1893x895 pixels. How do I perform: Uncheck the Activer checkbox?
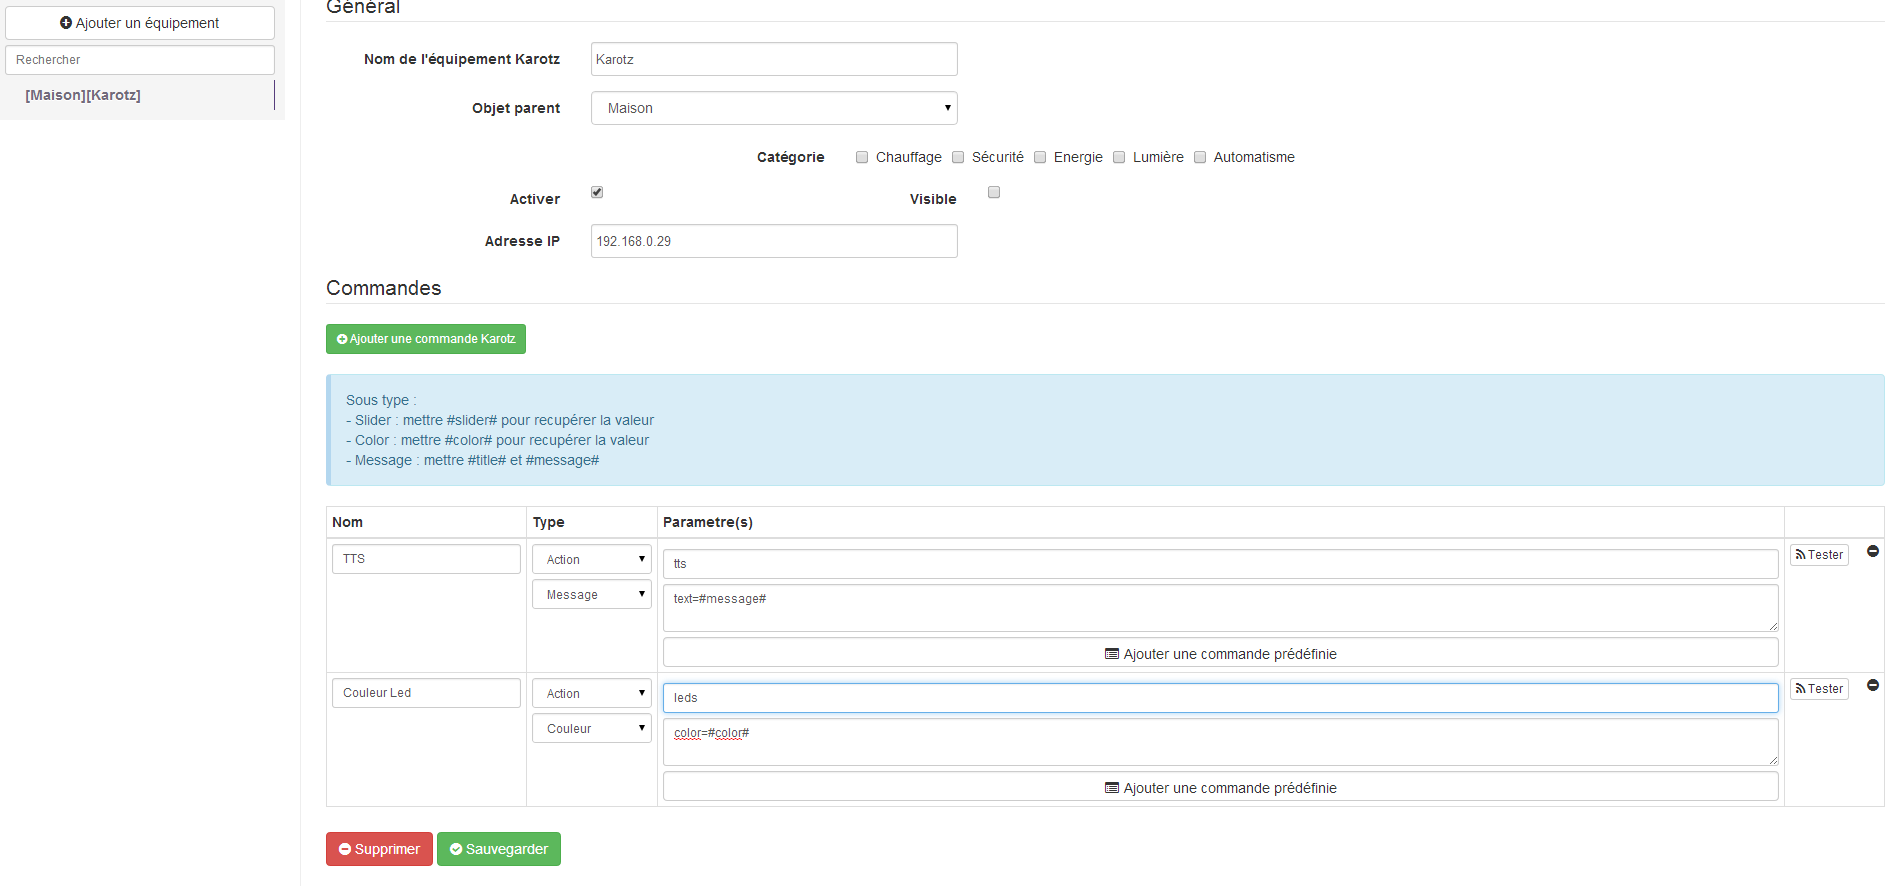point(597,192)
